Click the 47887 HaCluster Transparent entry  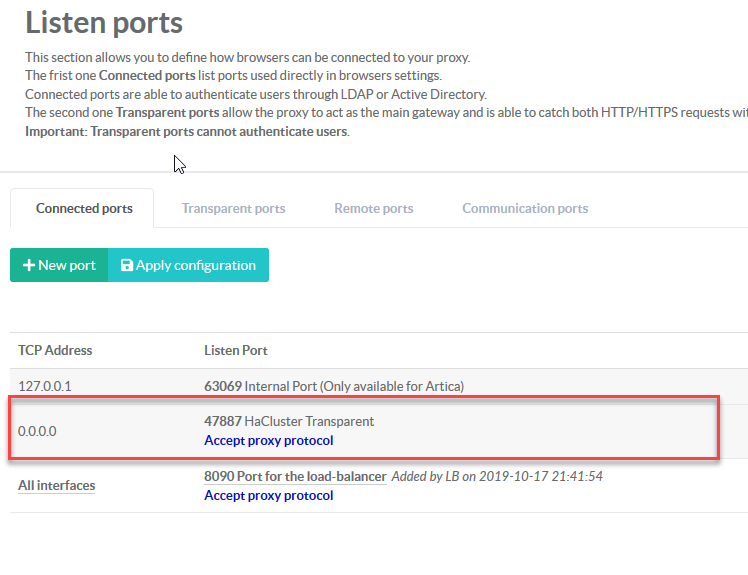point(289,422)
